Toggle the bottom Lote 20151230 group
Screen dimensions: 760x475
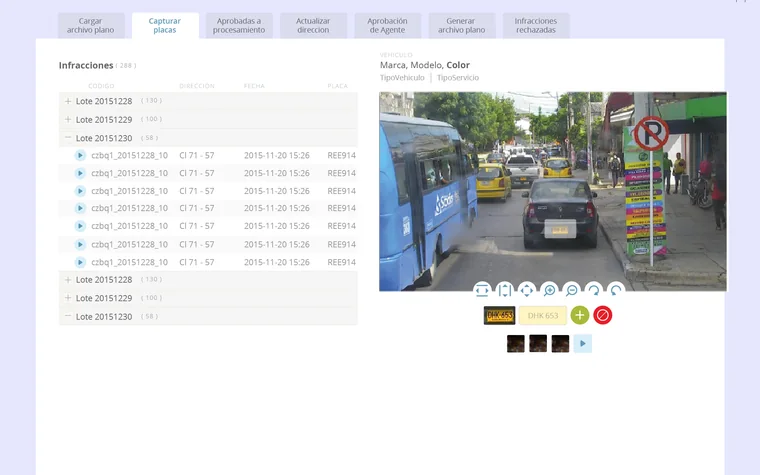tap(68, 316)
